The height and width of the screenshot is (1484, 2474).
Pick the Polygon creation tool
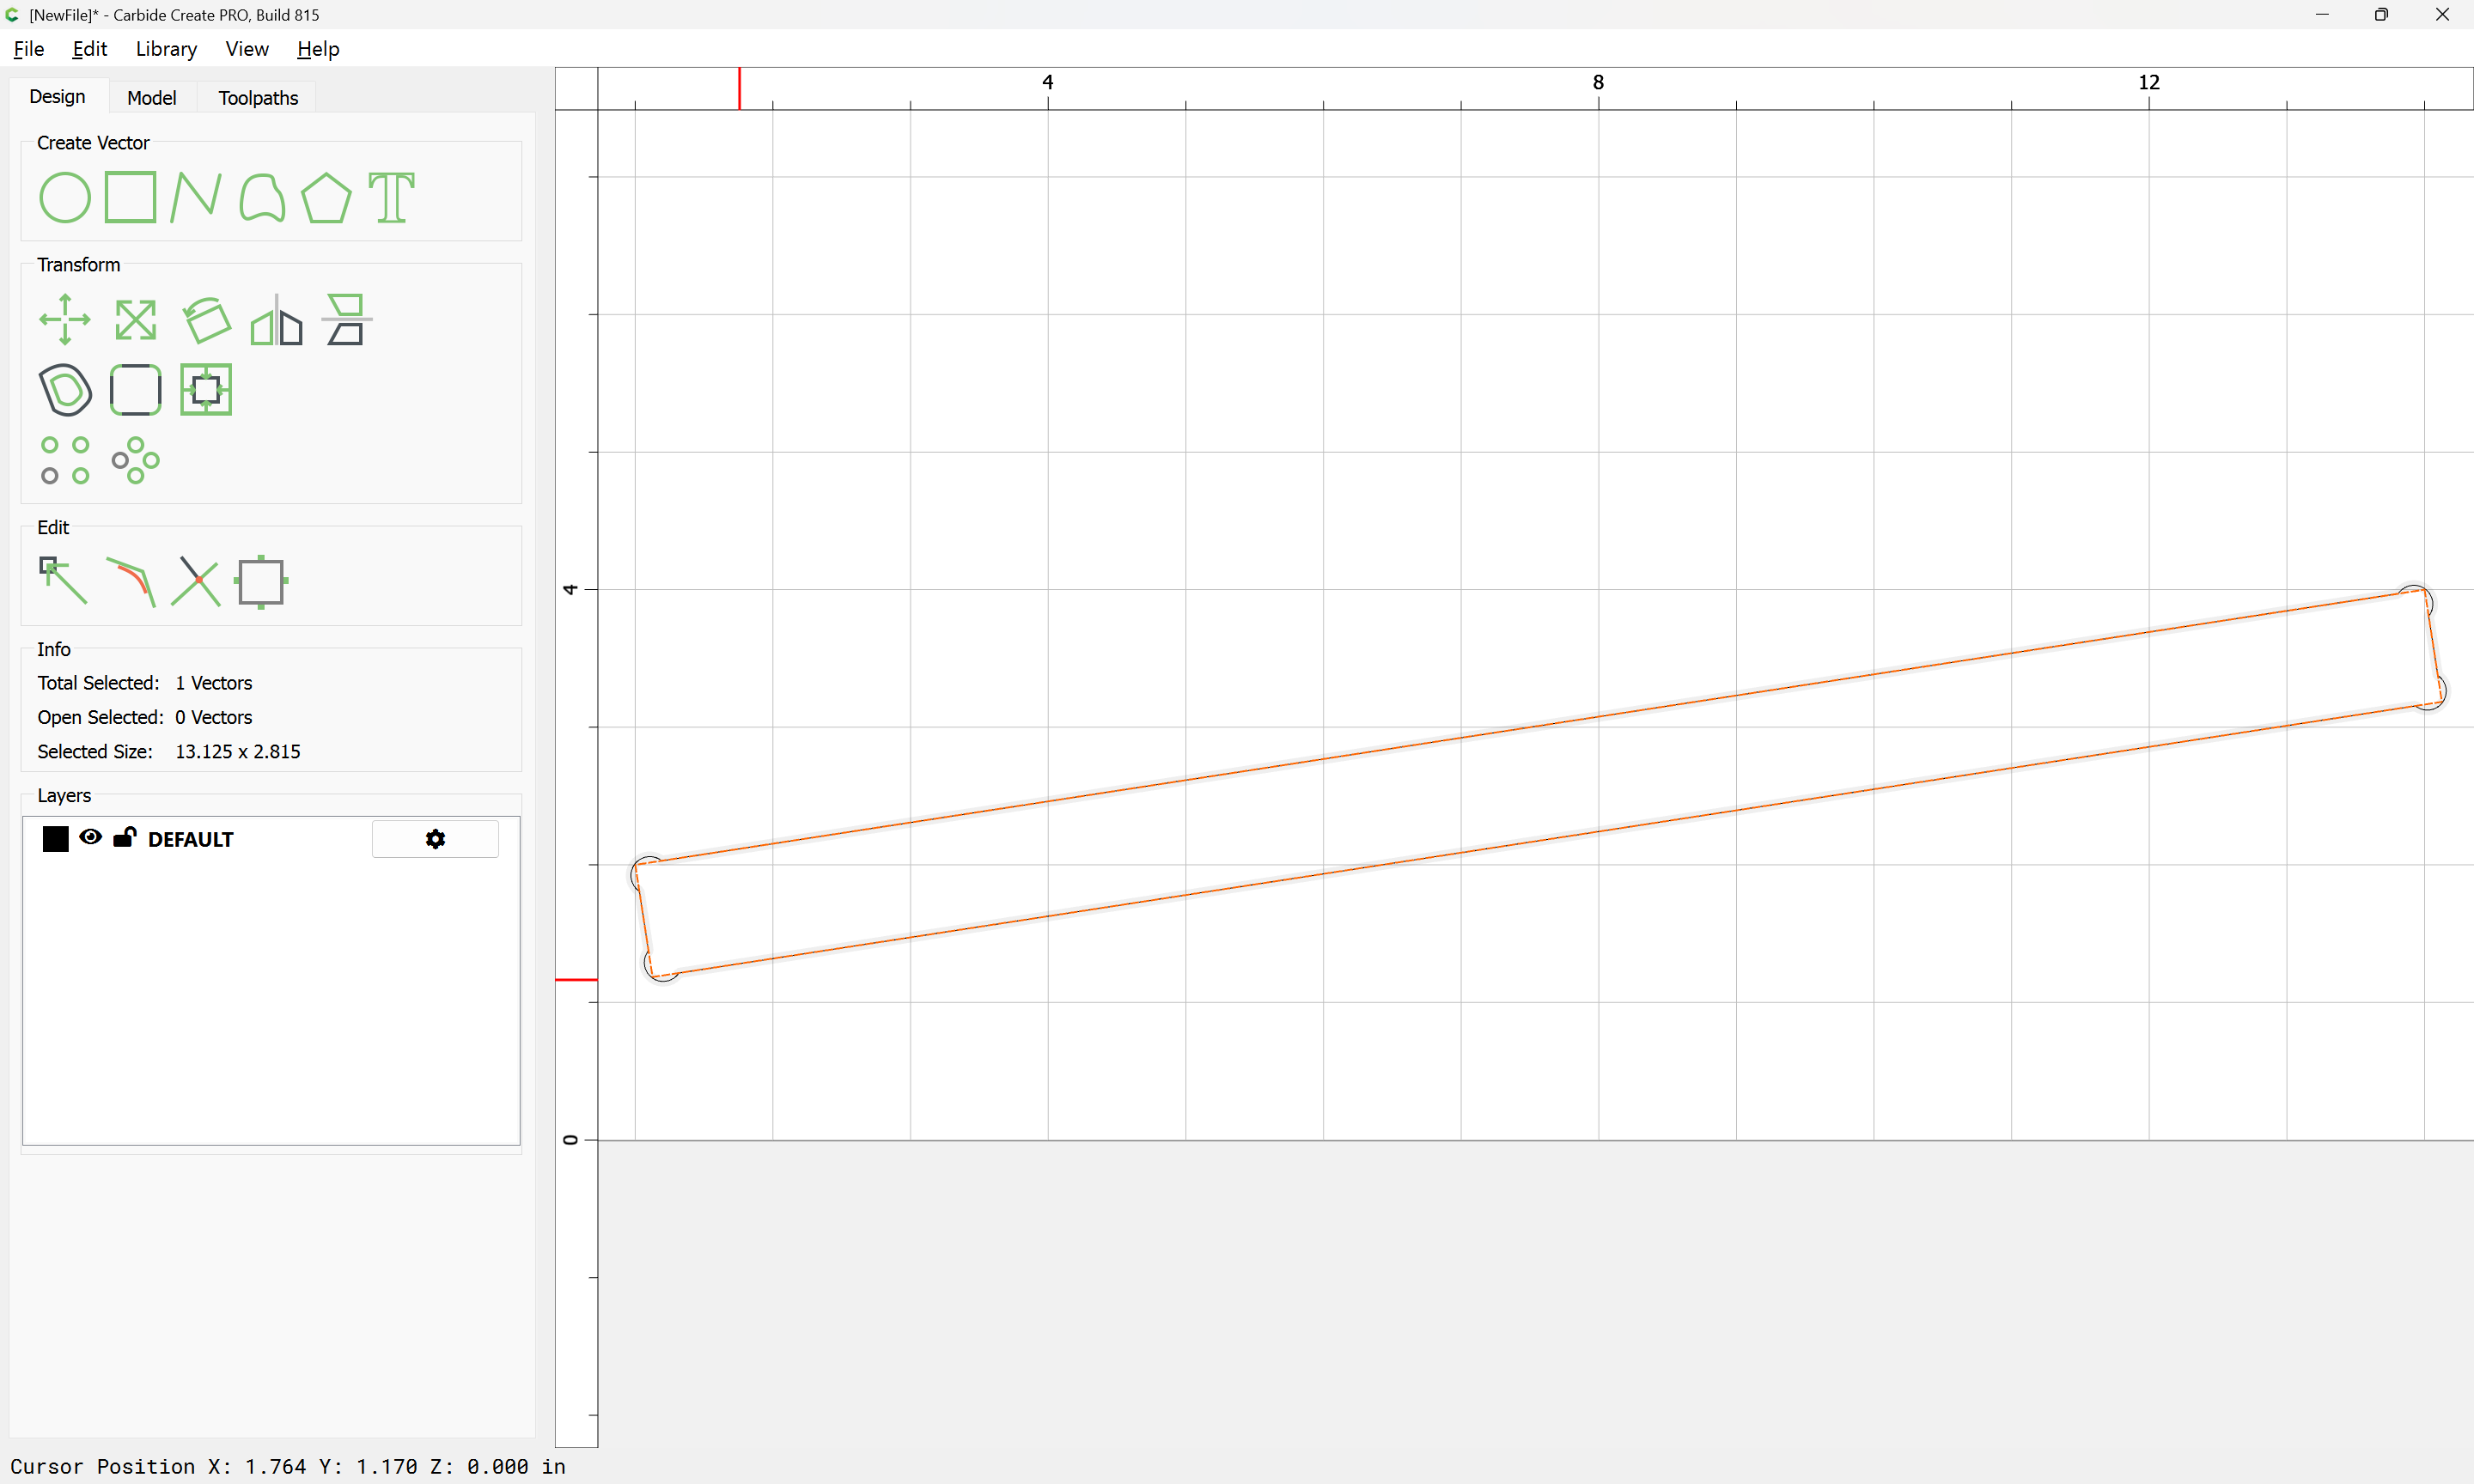[326, 197]
